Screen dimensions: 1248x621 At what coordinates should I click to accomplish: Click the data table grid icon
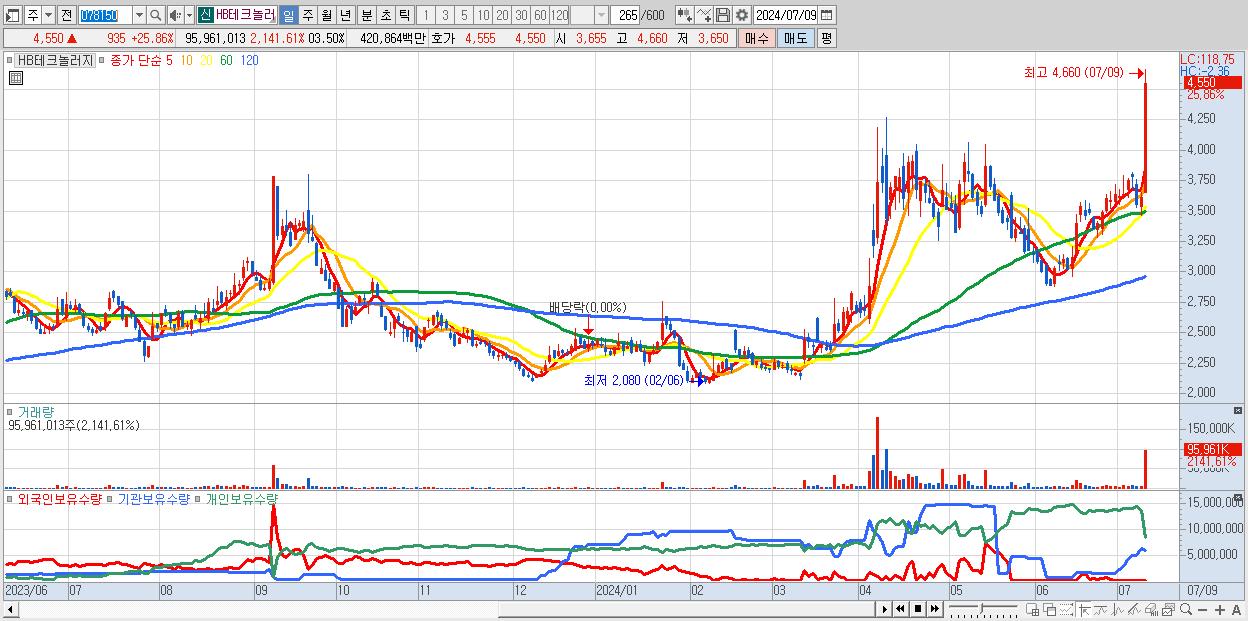pos(14,78)
